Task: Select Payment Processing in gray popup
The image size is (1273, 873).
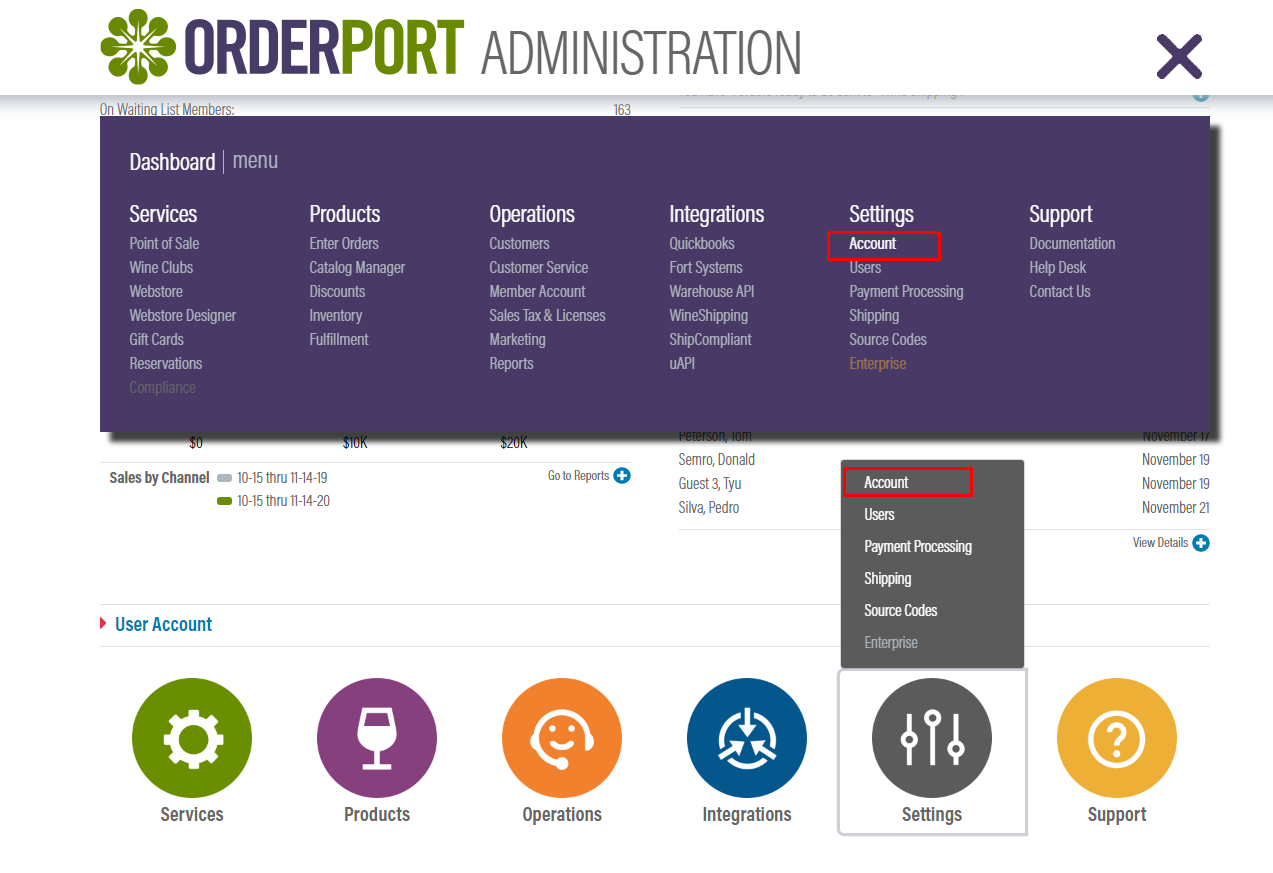Action: click(x=918, y=546)
